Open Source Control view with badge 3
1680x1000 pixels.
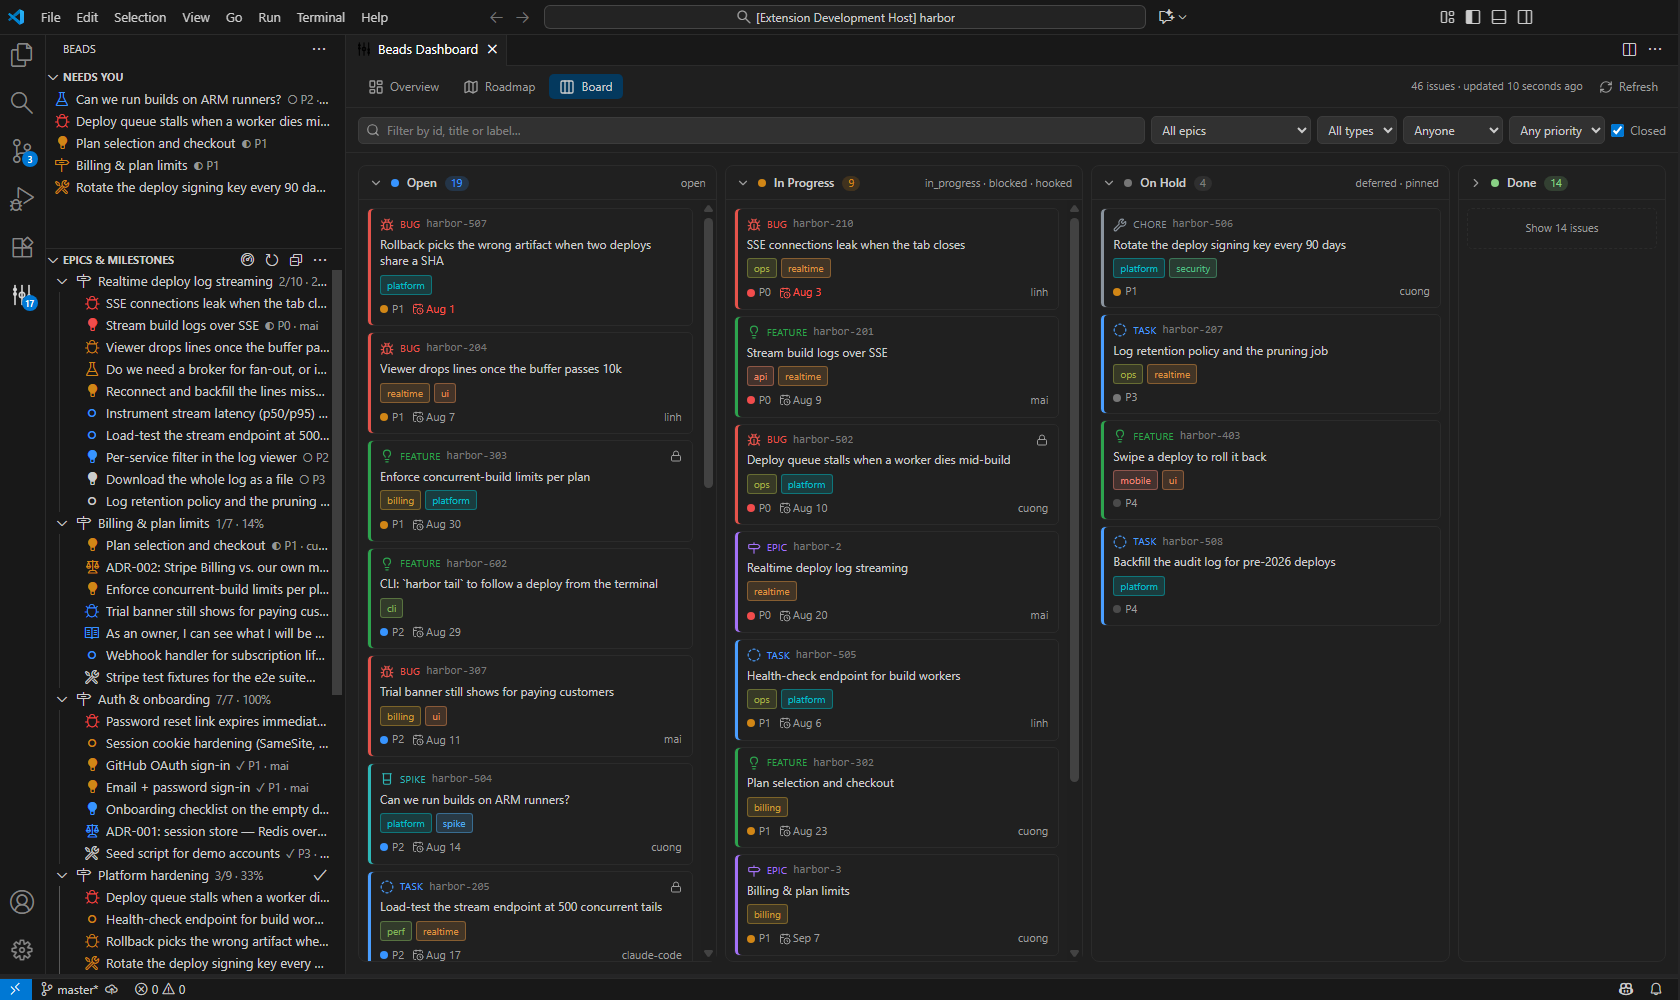coord(22,151)
